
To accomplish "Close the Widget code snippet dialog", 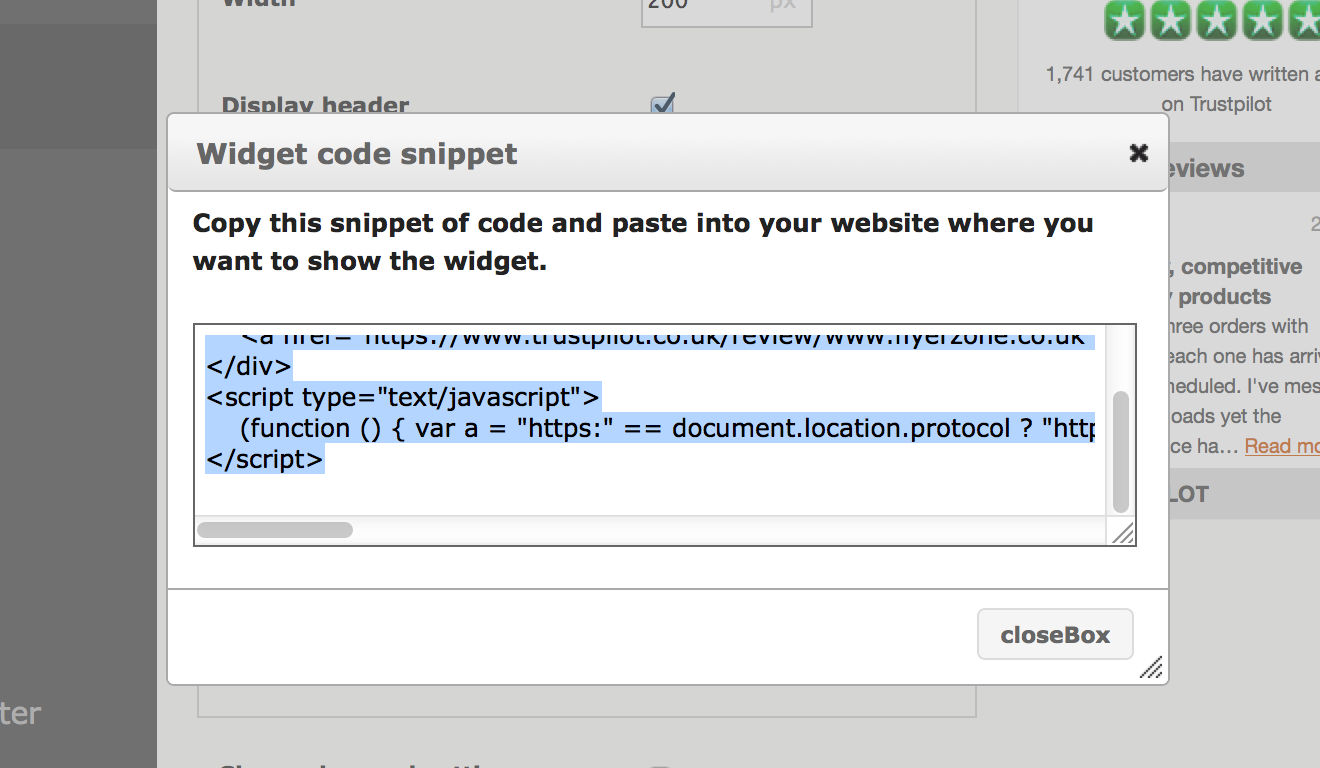I will click(x=1138, y=153).
